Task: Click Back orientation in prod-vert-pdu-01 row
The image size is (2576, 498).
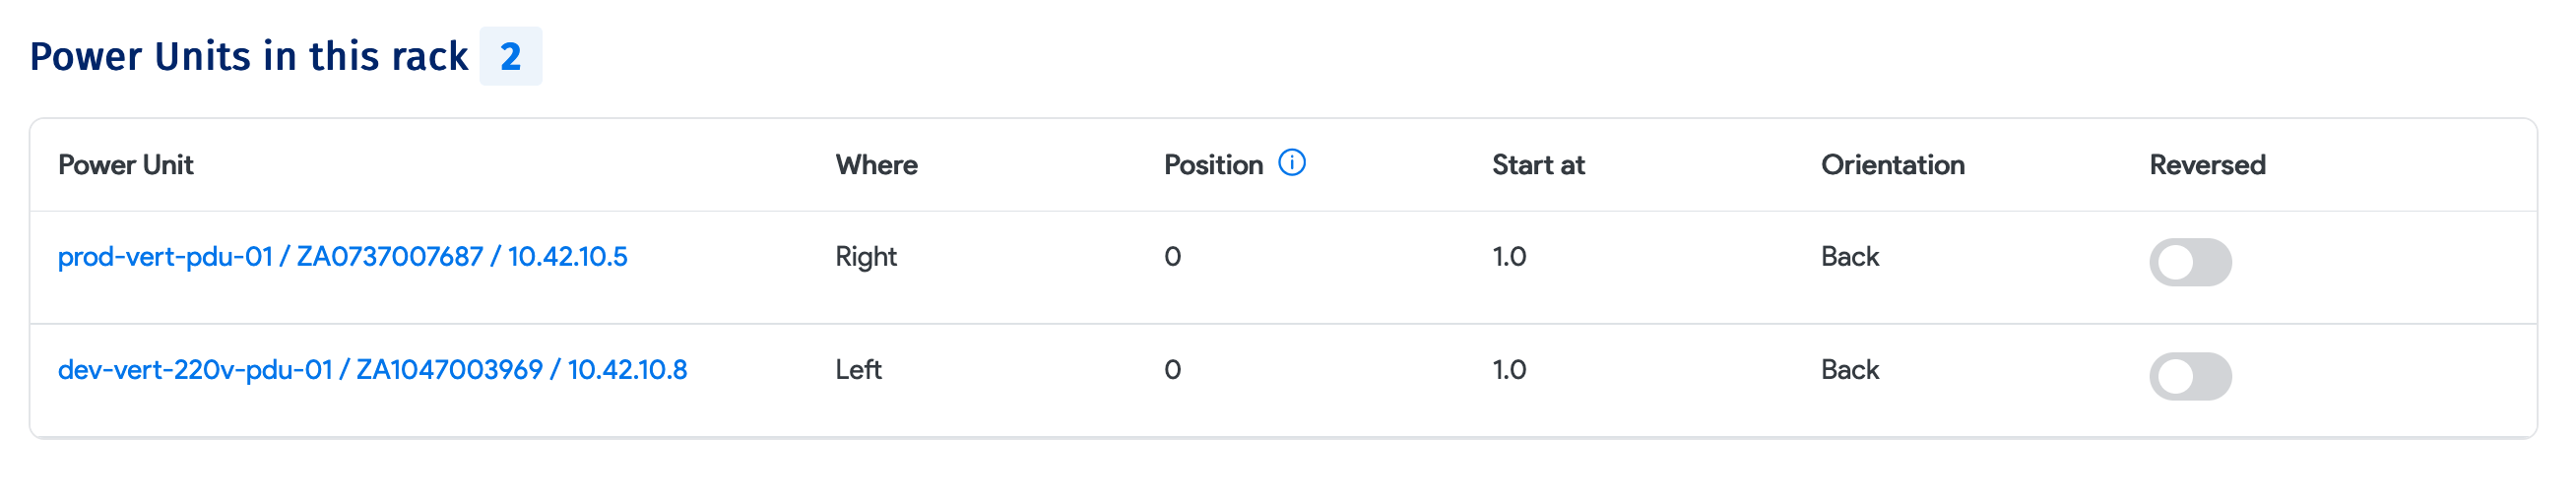Action: coord(1850,257)
